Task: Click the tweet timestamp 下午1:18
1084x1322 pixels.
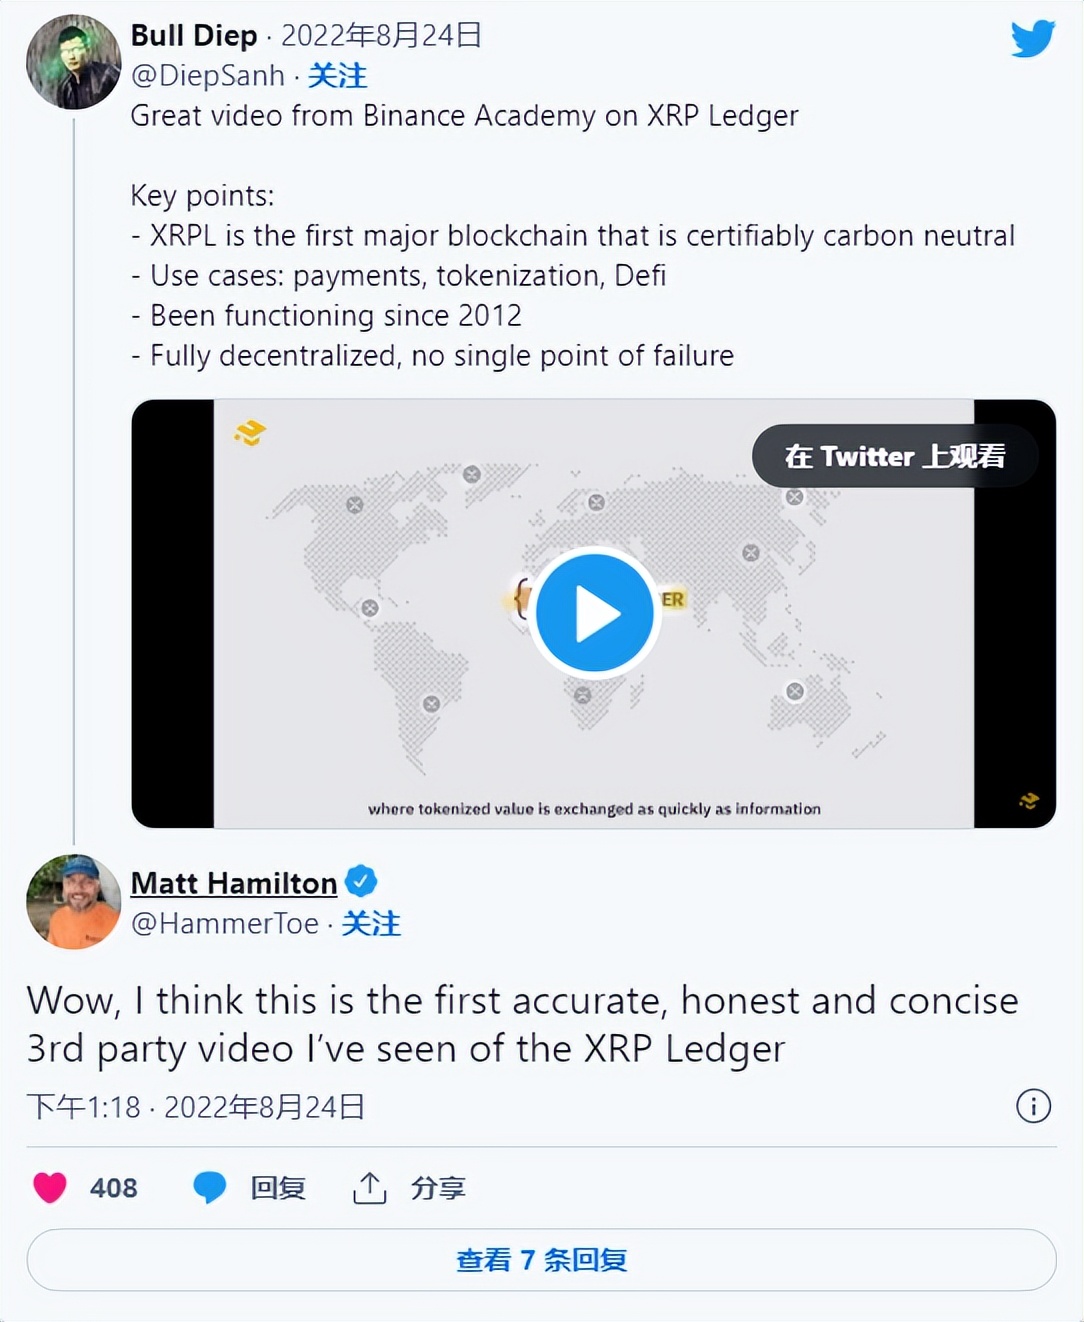Action: [82, 1107]
